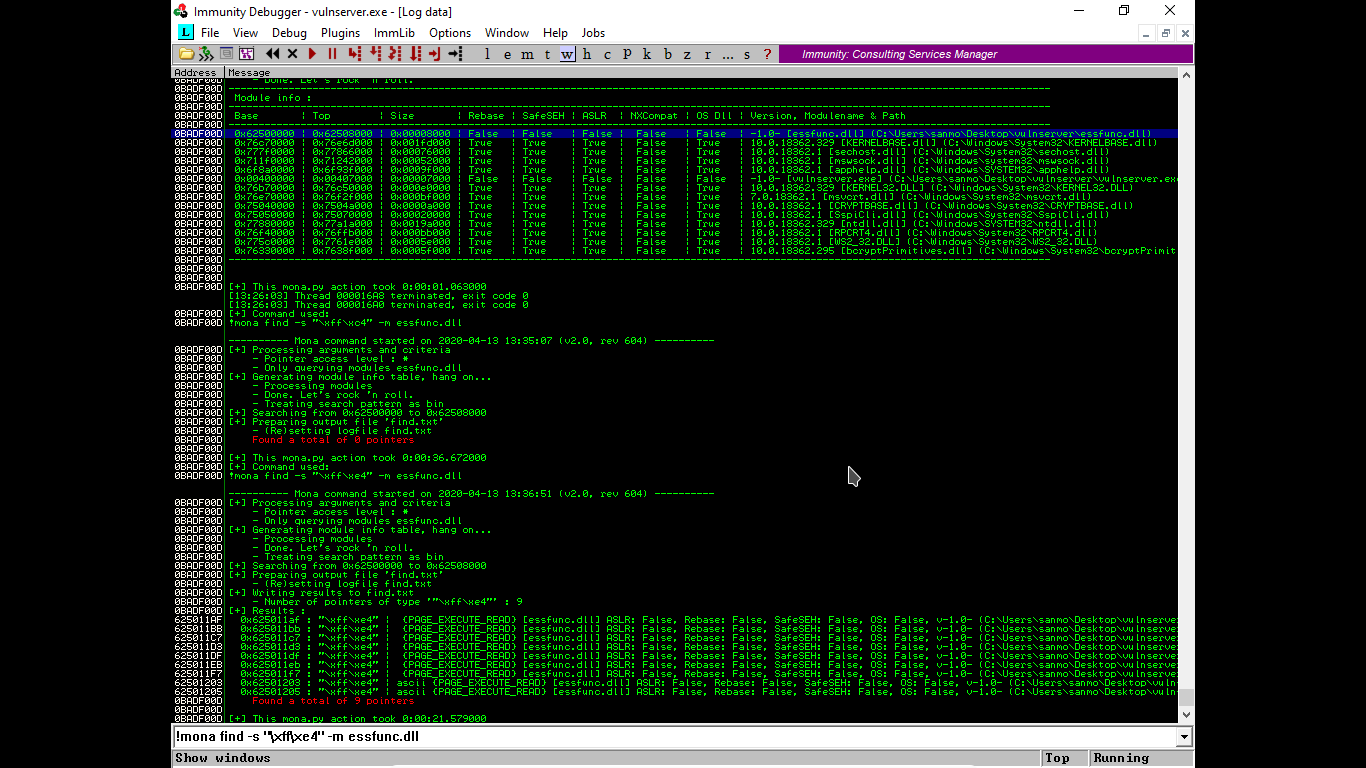
Task: Click Execute till return icon
Action: 435,54
